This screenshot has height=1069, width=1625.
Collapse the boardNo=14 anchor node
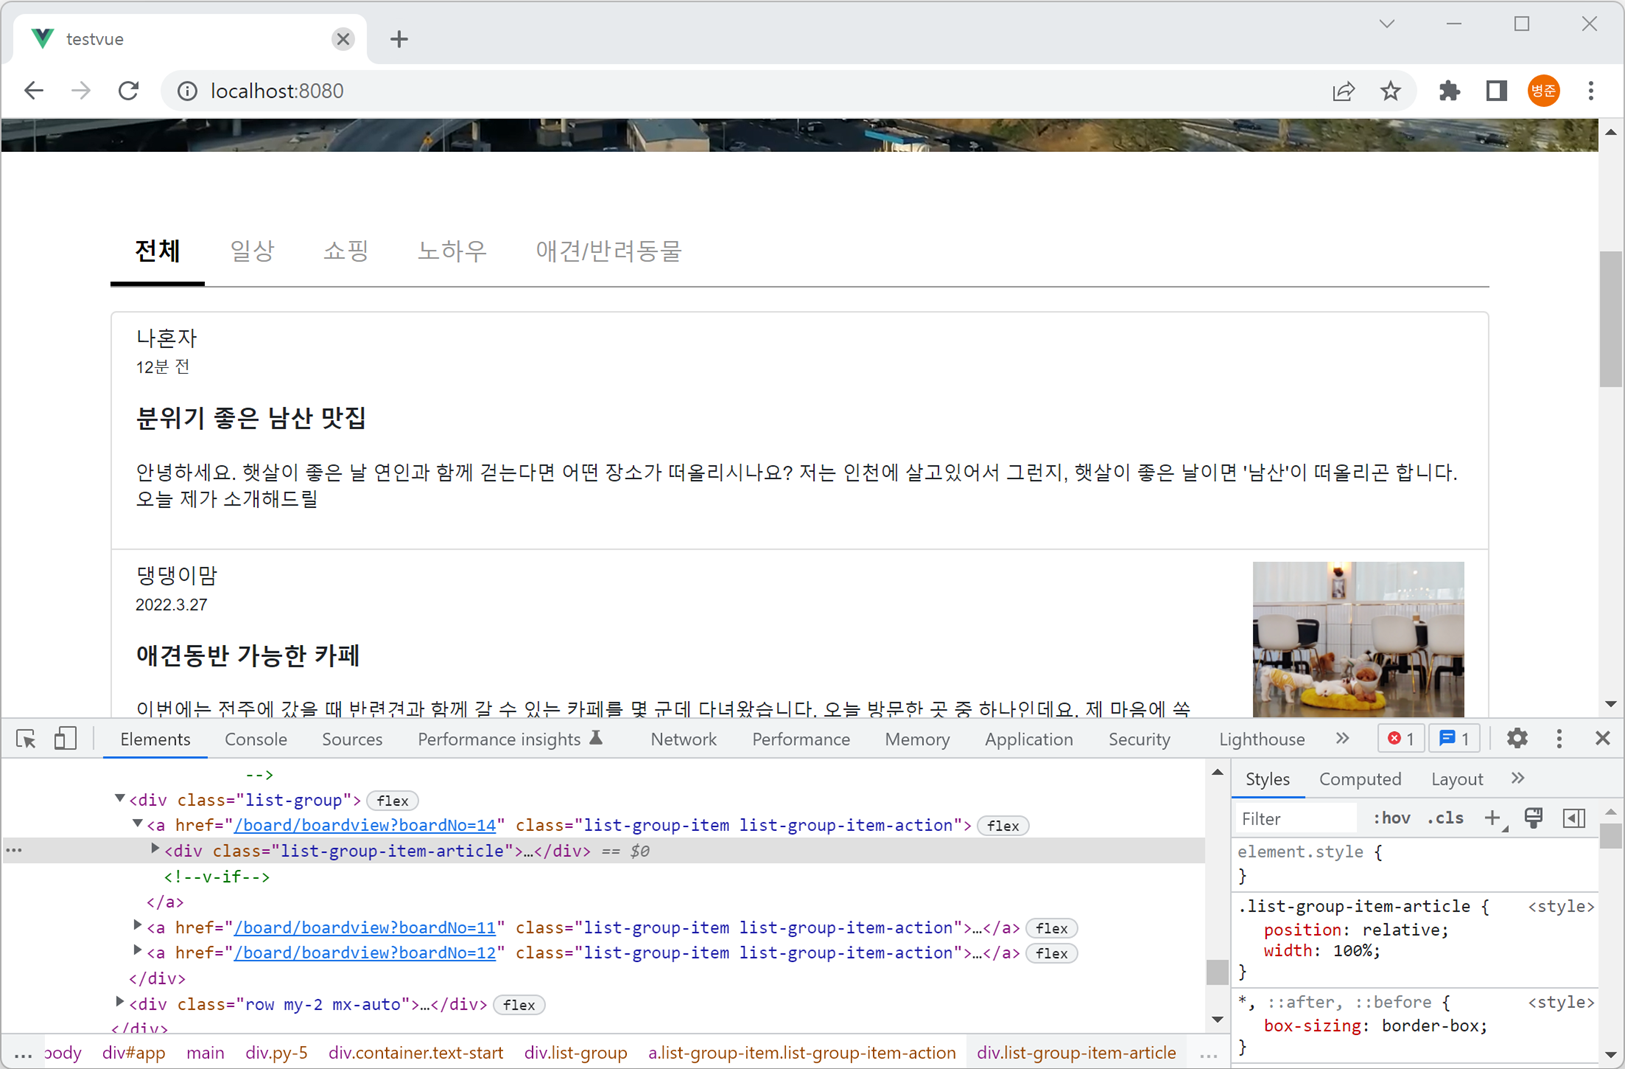137,824
